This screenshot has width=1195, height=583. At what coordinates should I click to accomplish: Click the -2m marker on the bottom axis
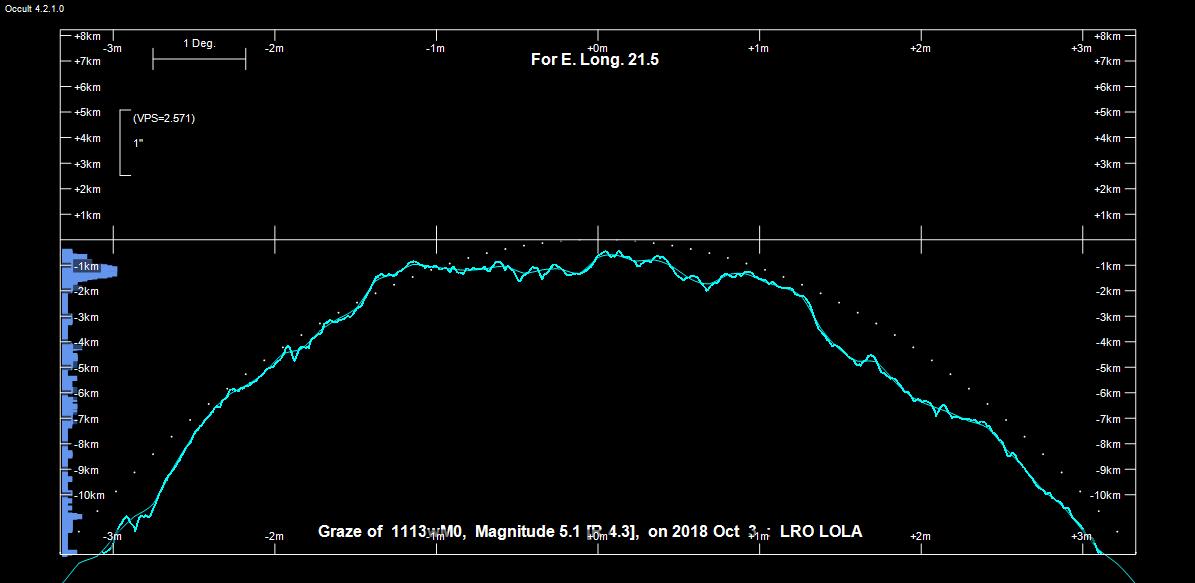[274, 537]
